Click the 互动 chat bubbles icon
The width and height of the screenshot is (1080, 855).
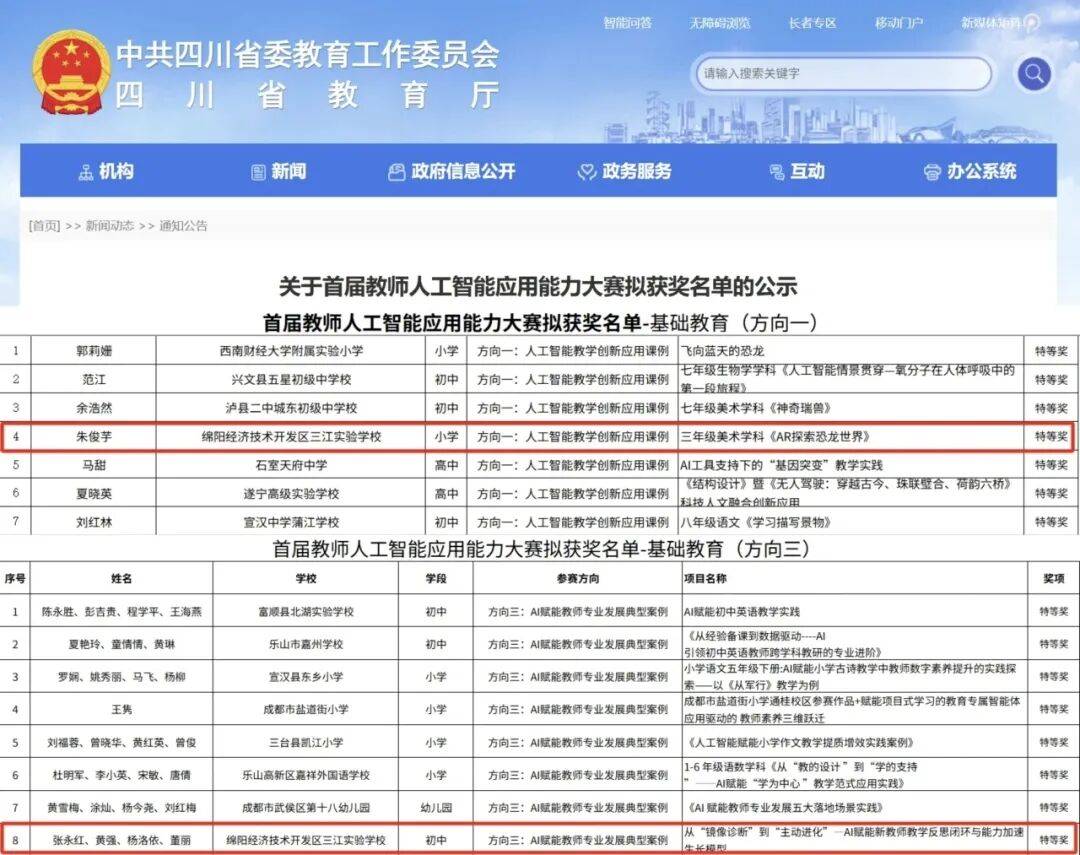[775, 172]
